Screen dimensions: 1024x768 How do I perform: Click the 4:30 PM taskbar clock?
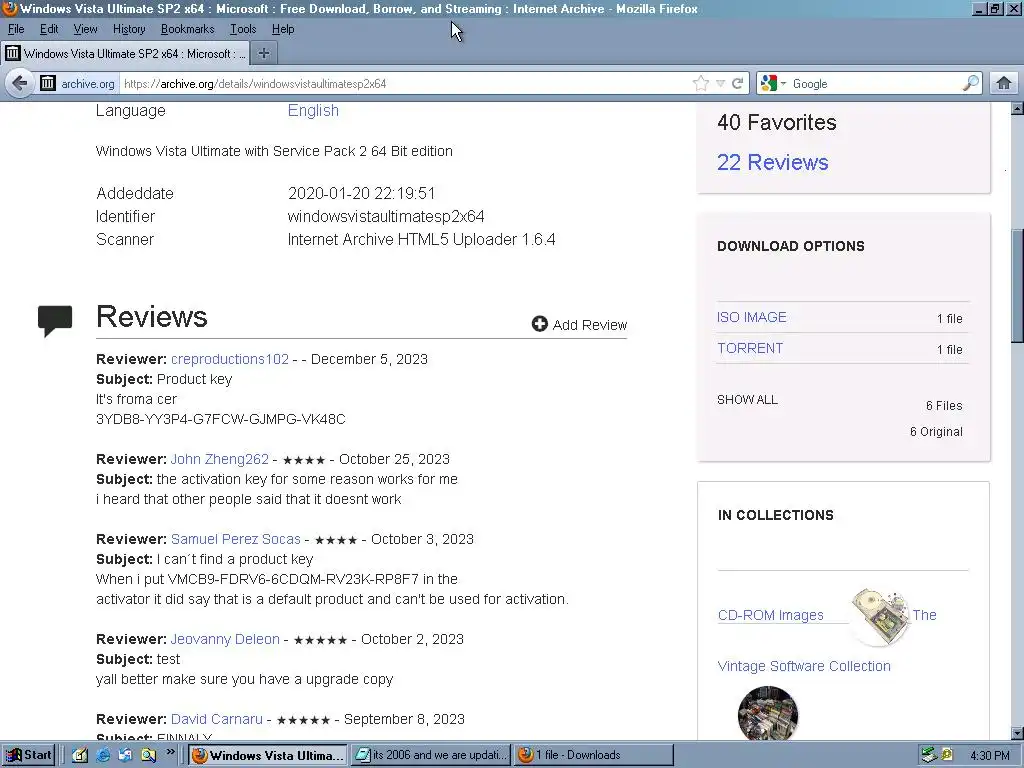pyautogui.click(x=990, y=756)
